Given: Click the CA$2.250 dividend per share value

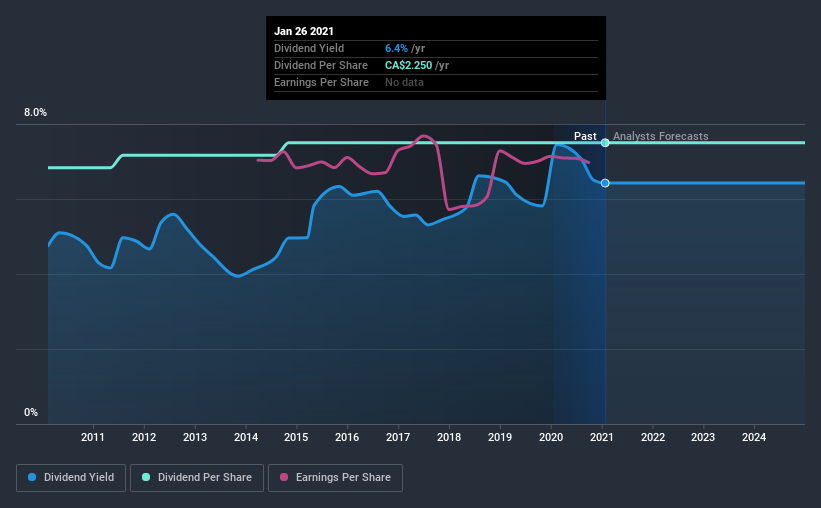Looking at the screenshot, I should pyautogui.click(x=408, y=65).
